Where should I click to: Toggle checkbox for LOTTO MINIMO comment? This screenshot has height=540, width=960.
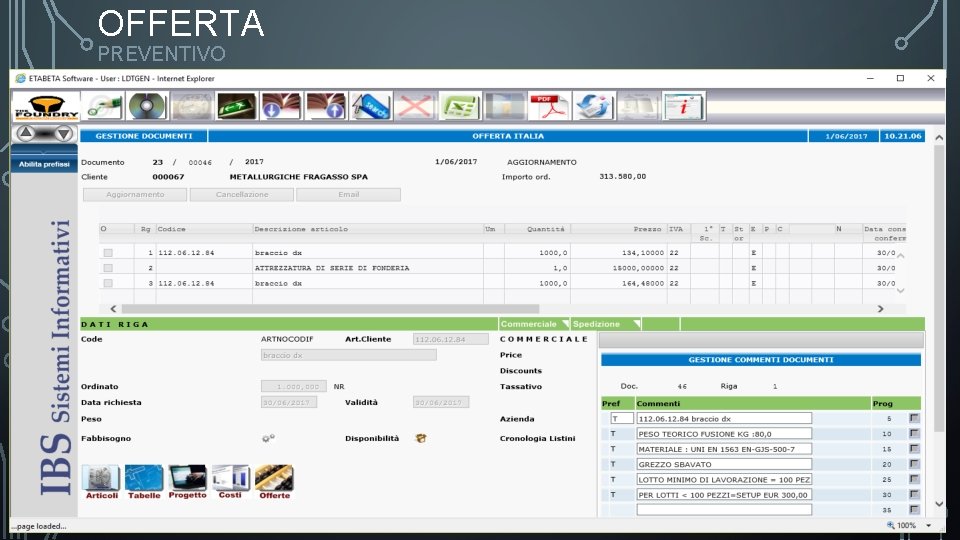[914, 479]
